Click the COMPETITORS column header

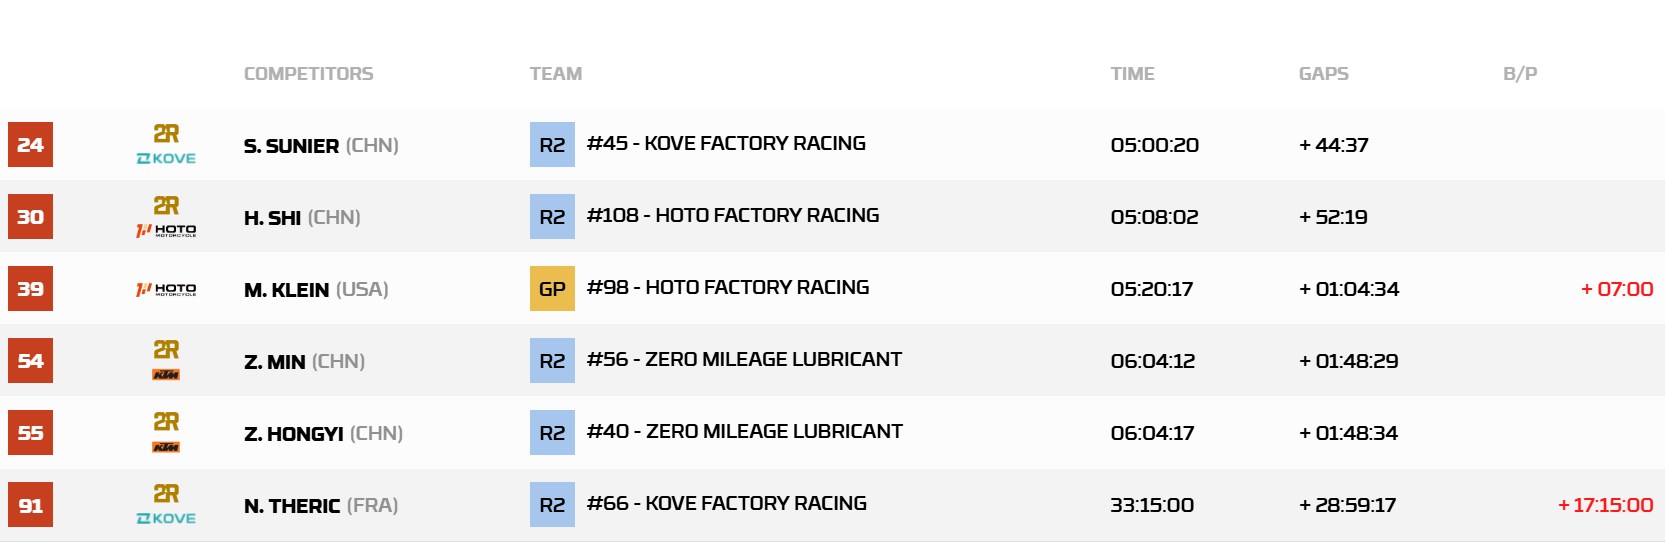[x=308, y=74]
